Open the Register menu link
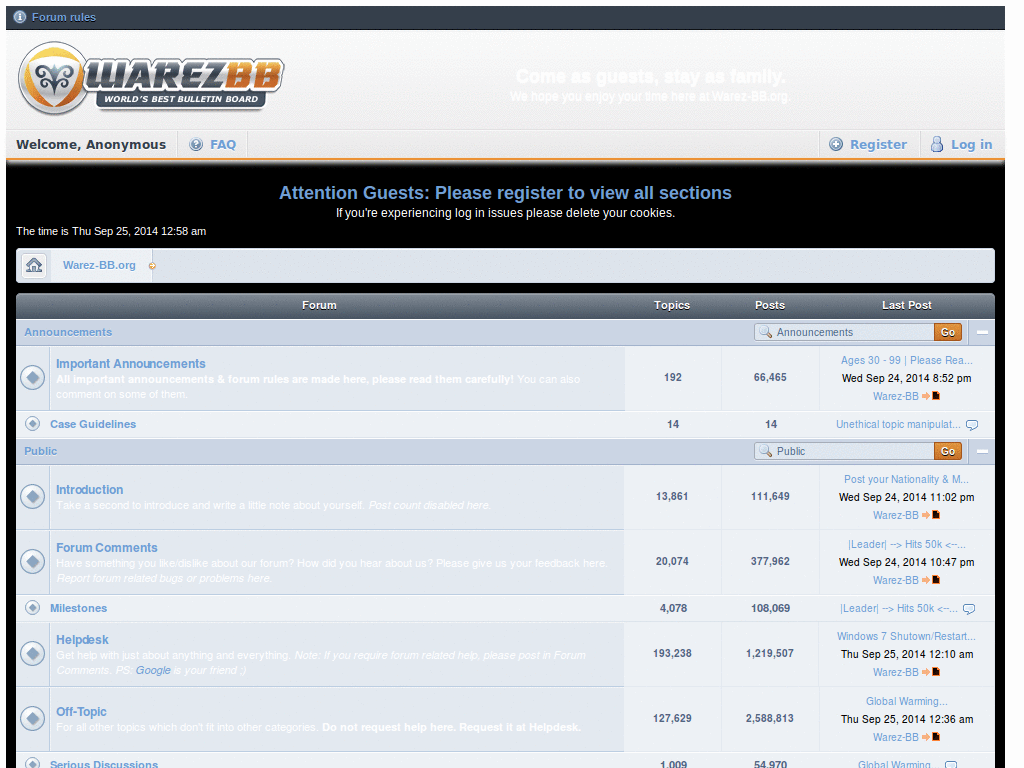This screenshot has height=768, width=1024. (x=878, y=144)
